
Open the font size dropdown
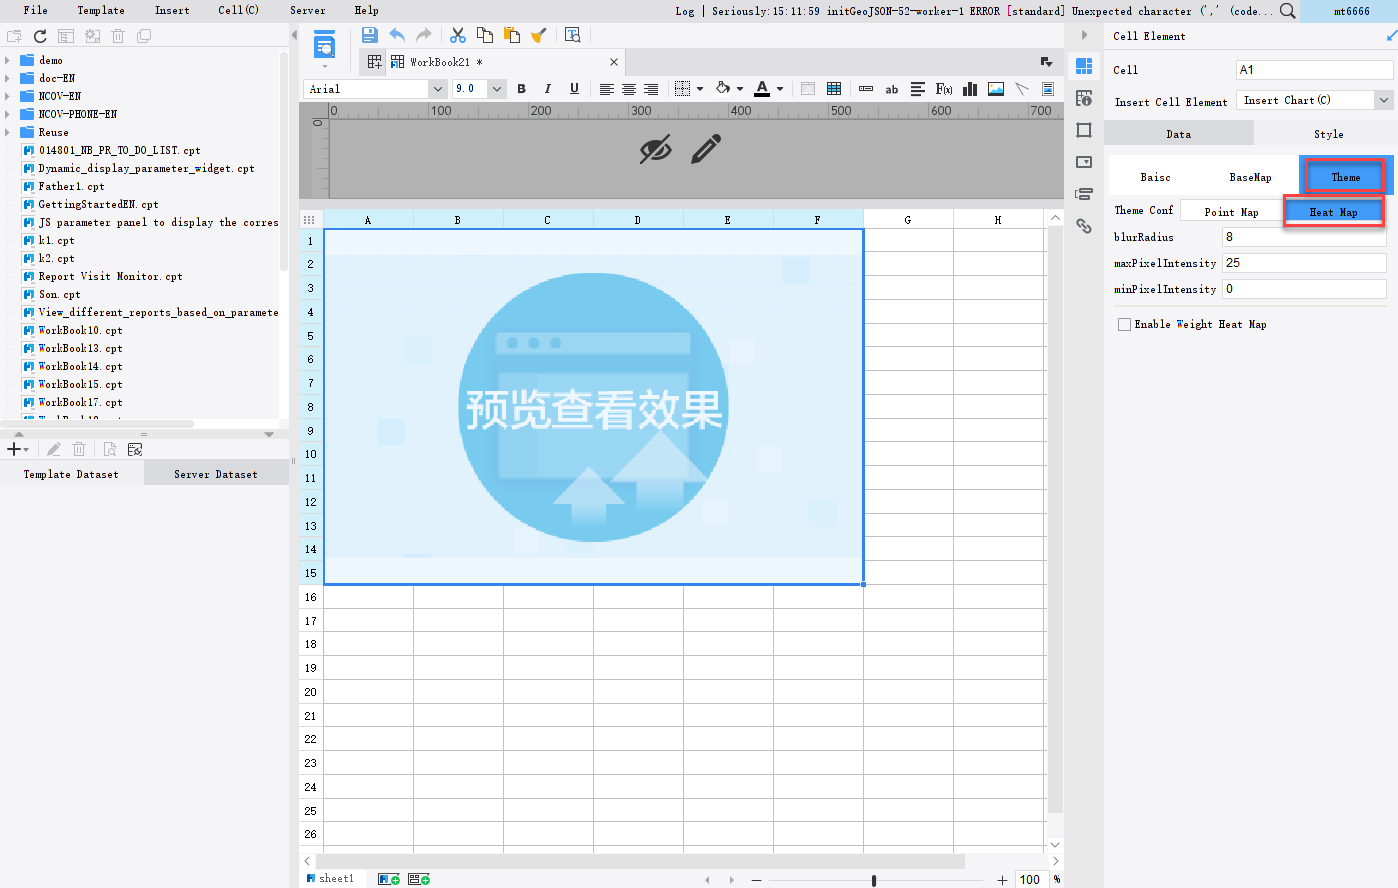pos(497,88)
